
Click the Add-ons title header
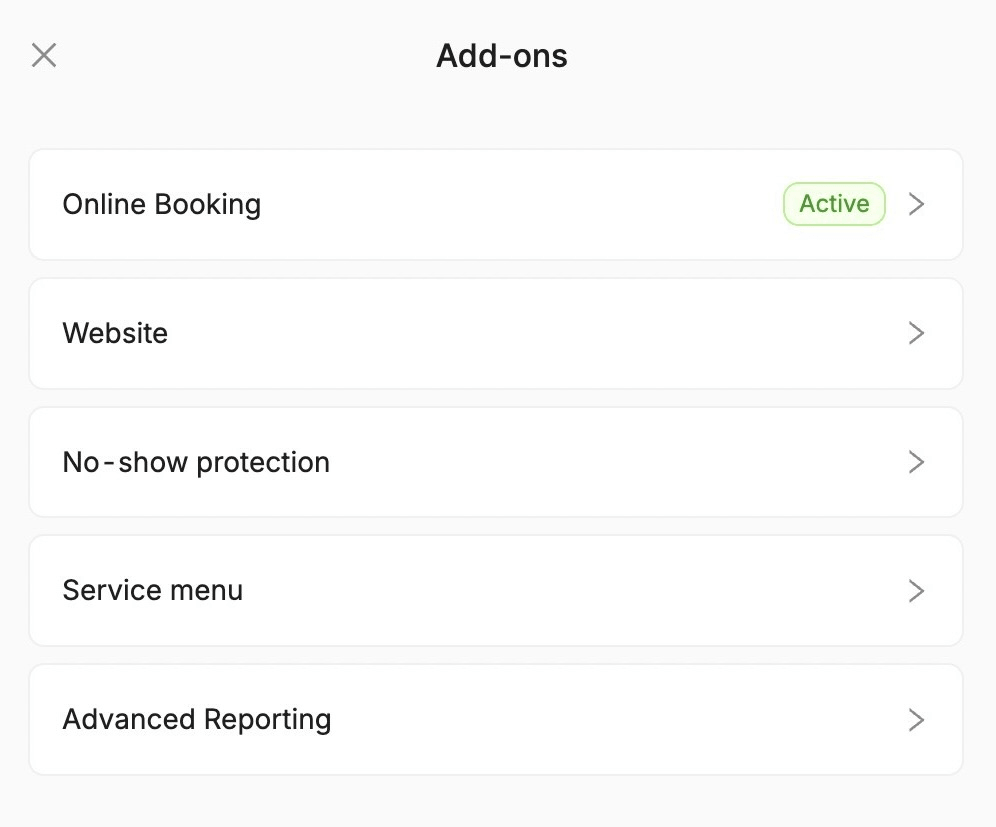pyautogui.click(x=500, y=56)
